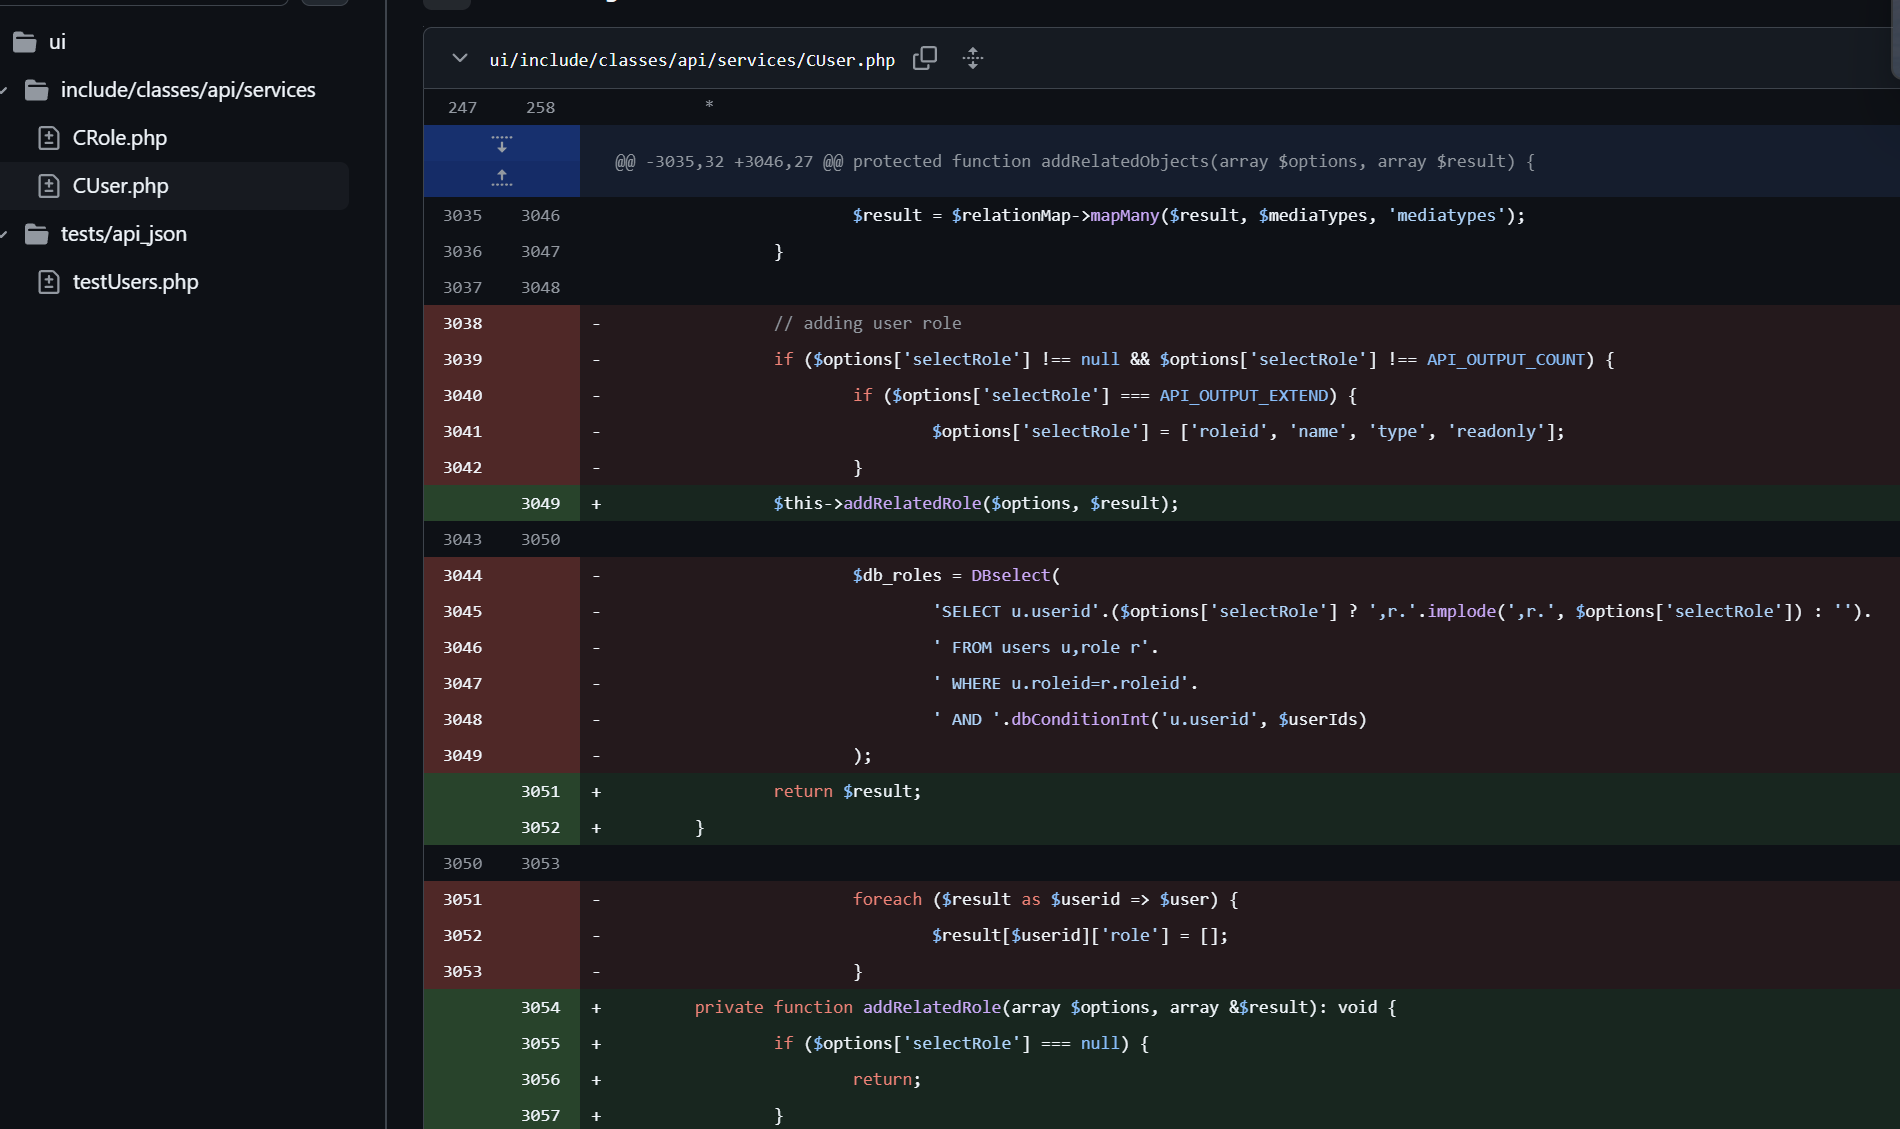Copy the CUser.php file path
The height and width of the screenshot is (1129, 1900).
point(925,58)
